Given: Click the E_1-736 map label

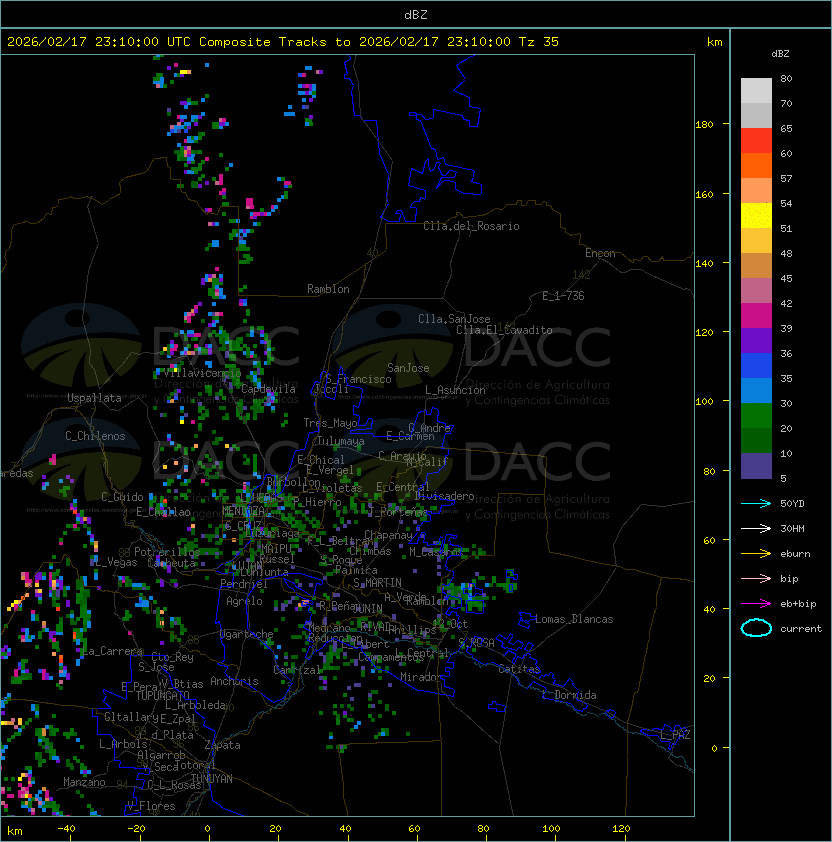Looking at the screenshot, I should coord(563,296).
